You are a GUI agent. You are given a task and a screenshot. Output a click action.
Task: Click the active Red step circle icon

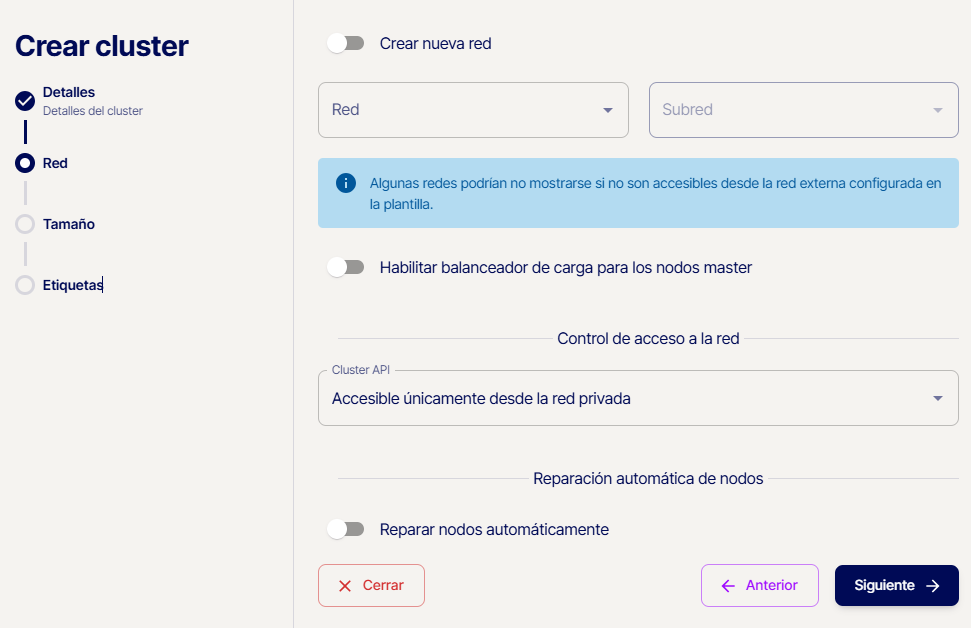pyautogui.click(x=25, y=163)
